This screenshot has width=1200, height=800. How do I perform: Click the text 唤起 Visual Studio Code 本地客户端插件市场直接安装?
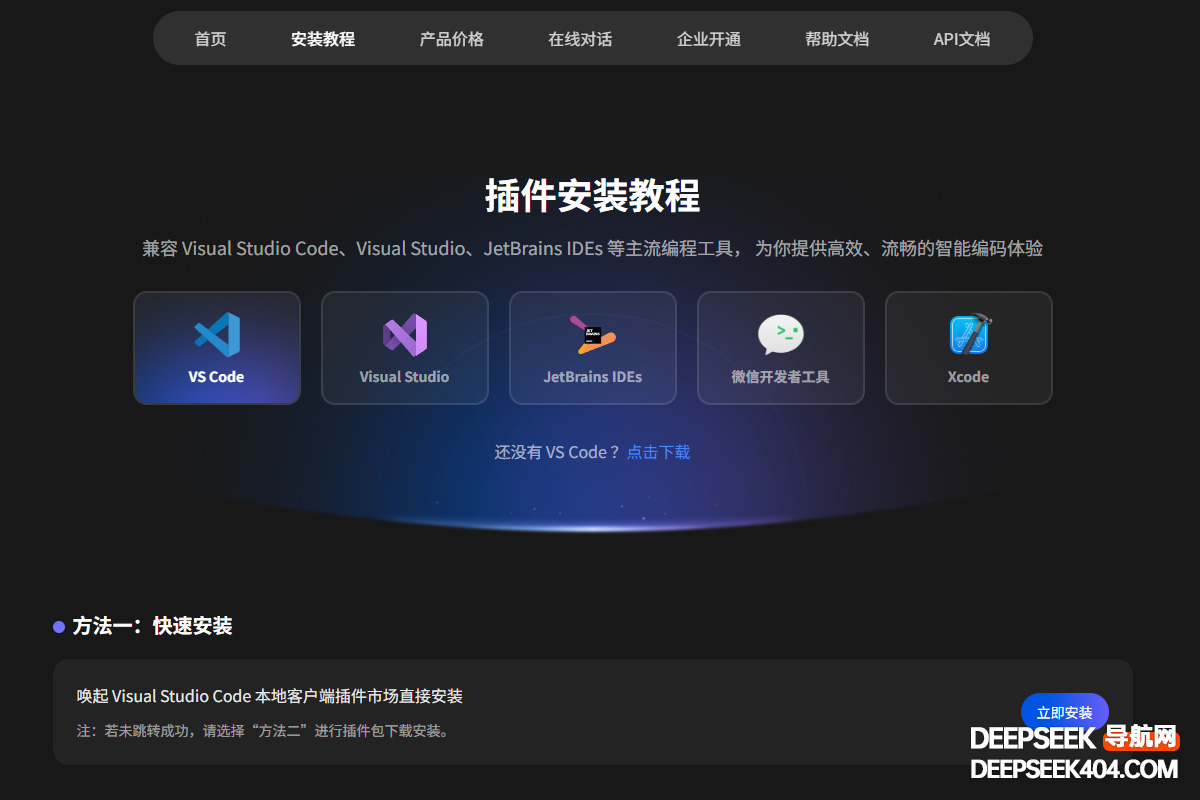(x=270, y=696)
